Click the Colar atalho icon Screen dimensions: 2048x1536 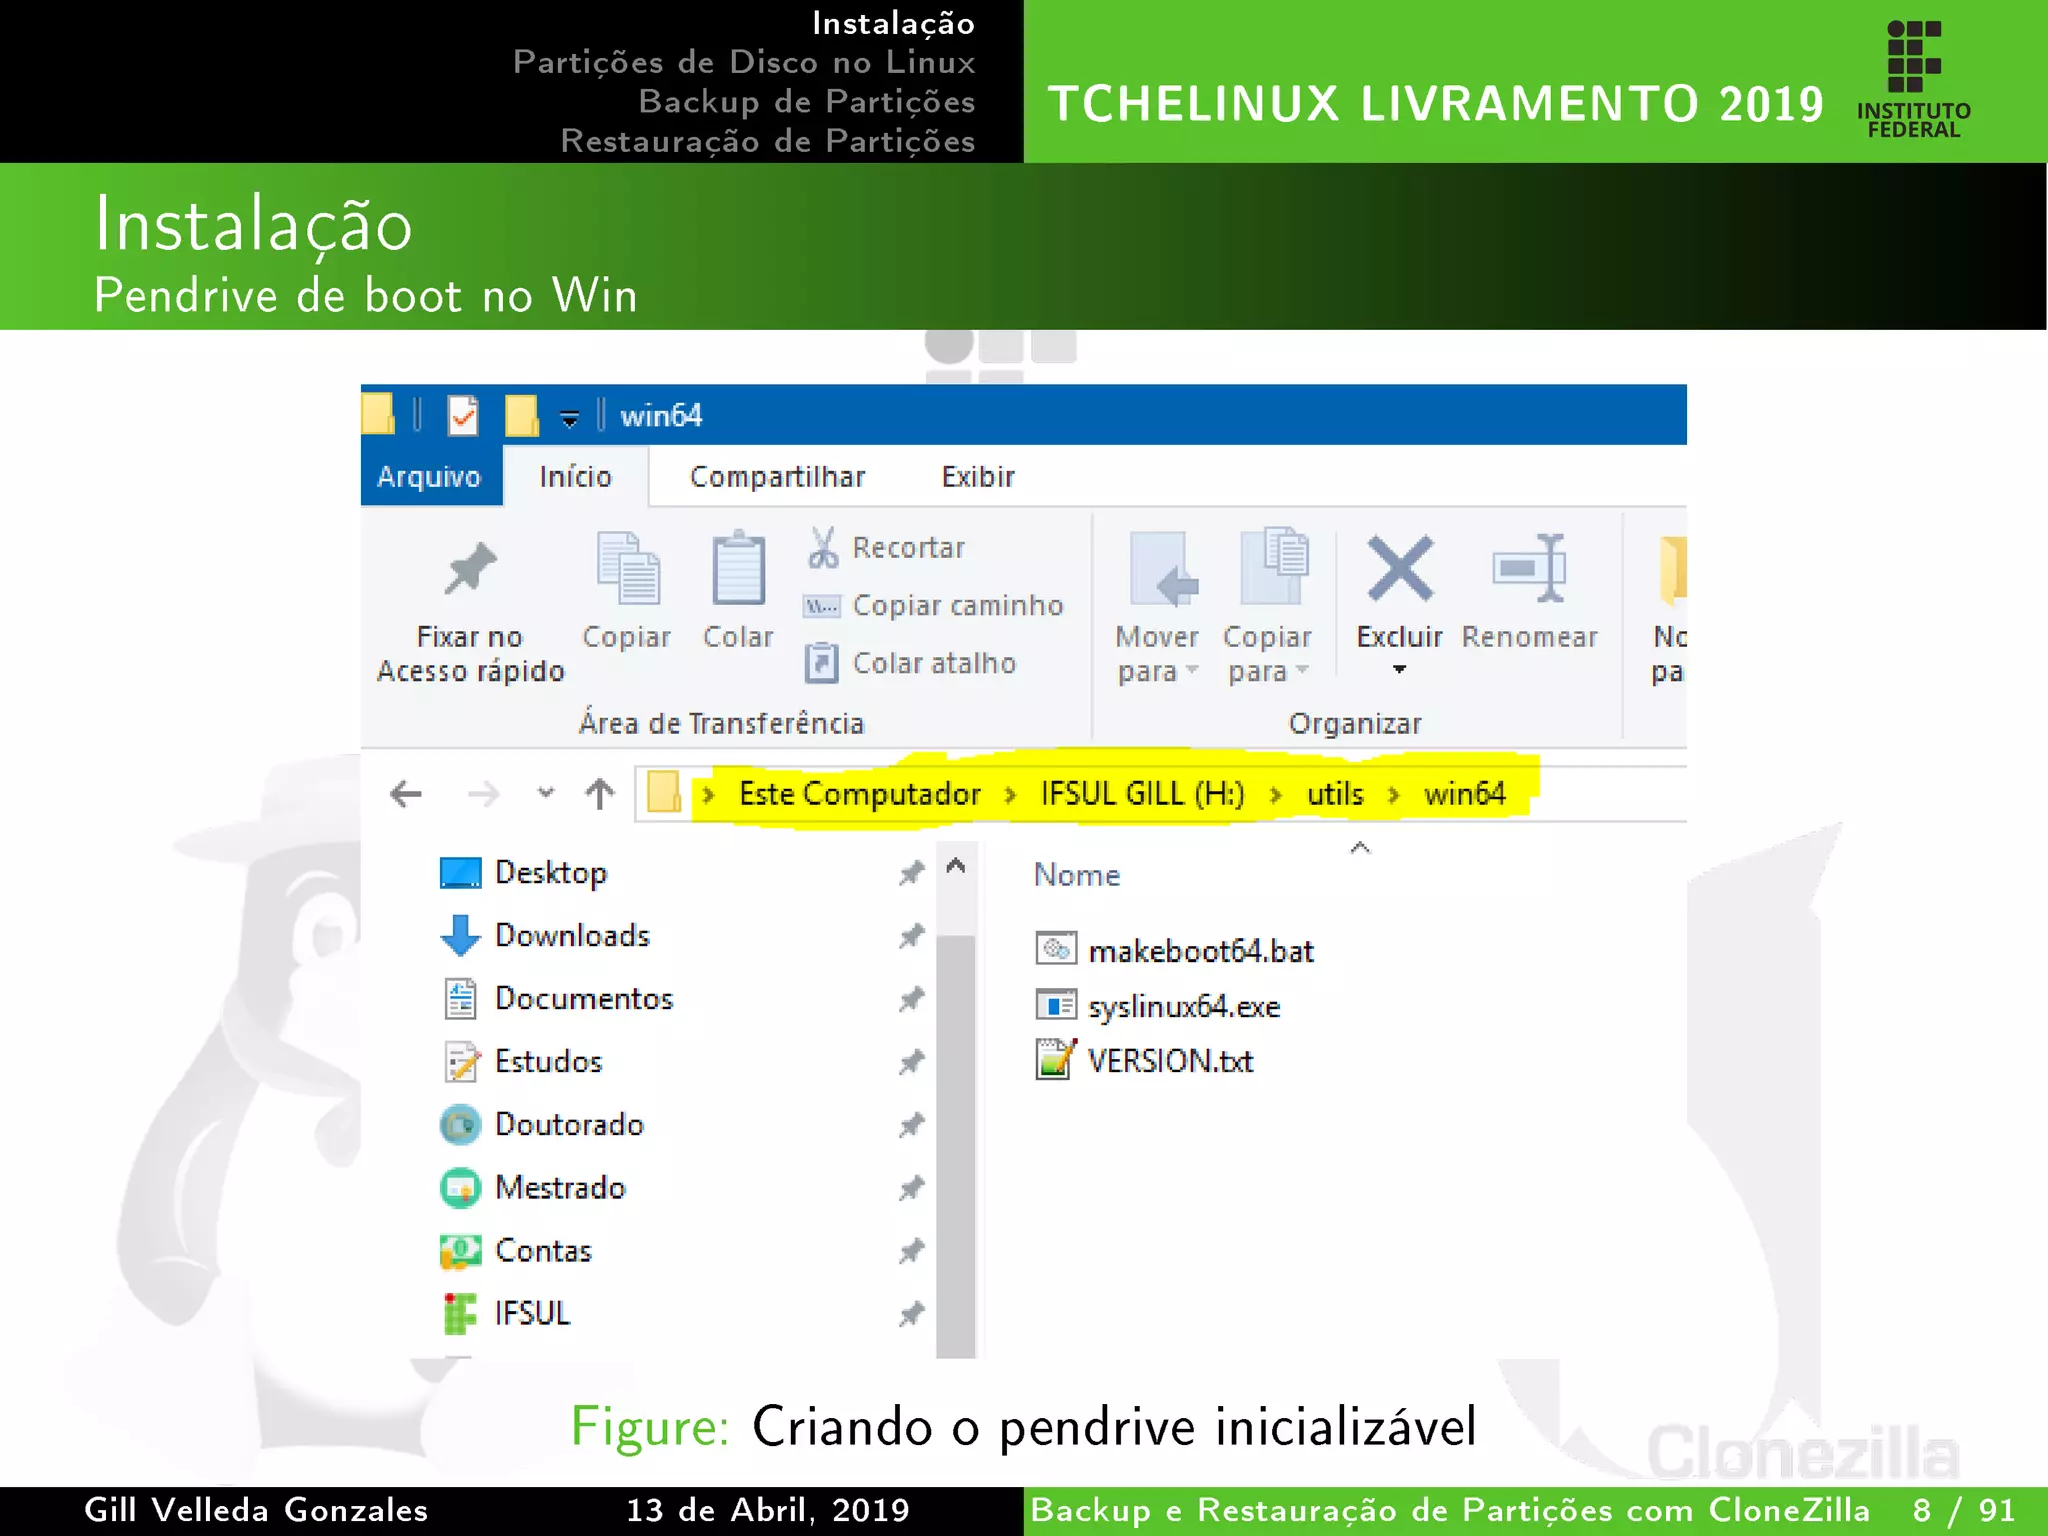tap(822, 663)
